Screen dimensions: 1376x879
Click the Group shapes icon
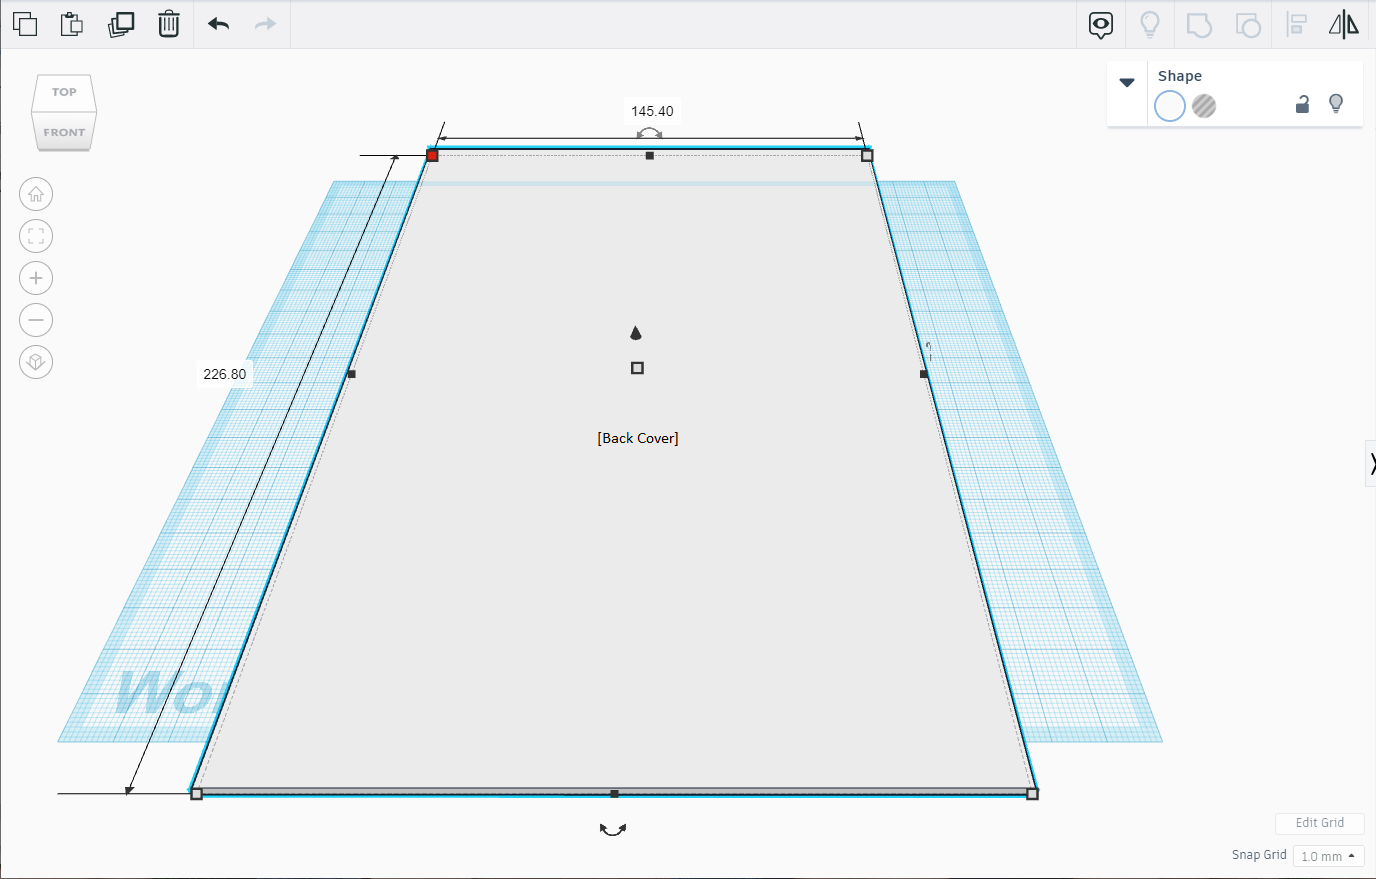click(x=1199, y=25)
